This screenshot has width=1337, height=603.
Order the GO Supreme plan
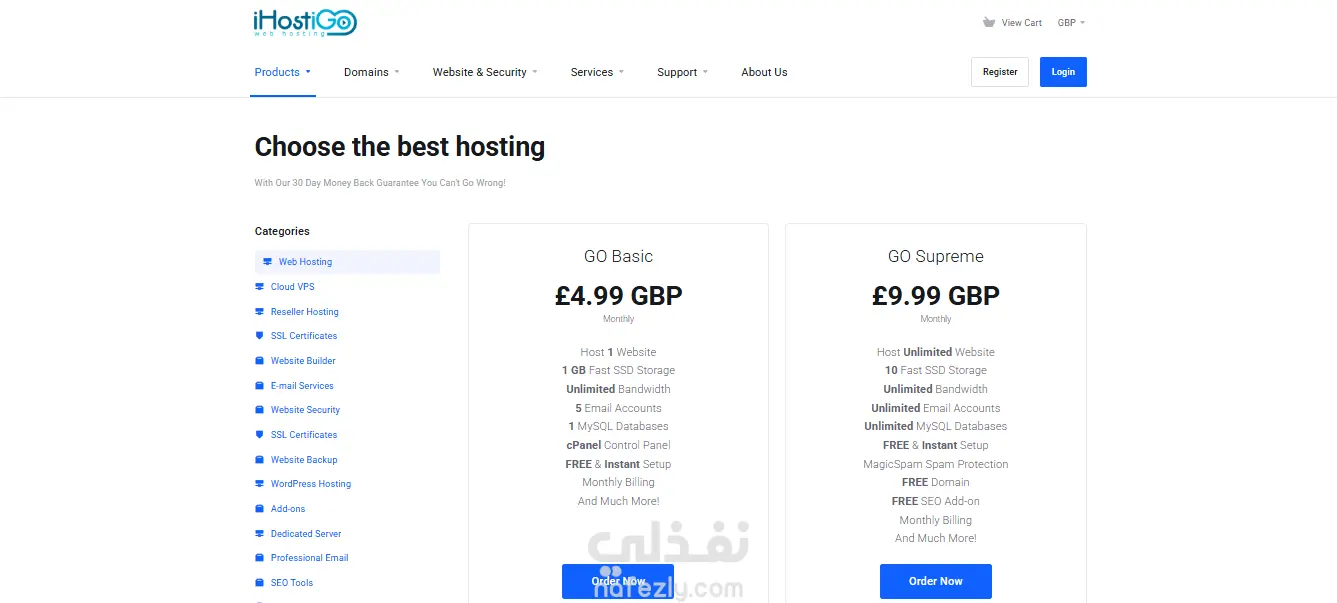[x=935, y=581]
